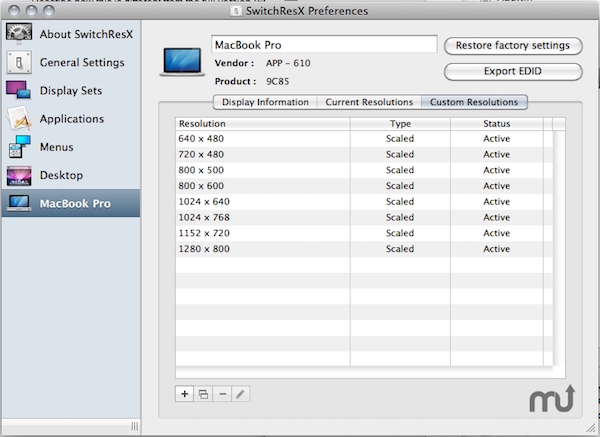Click Restore factory settings button
The height and width of the screenshot is (437, 600).
513,46
